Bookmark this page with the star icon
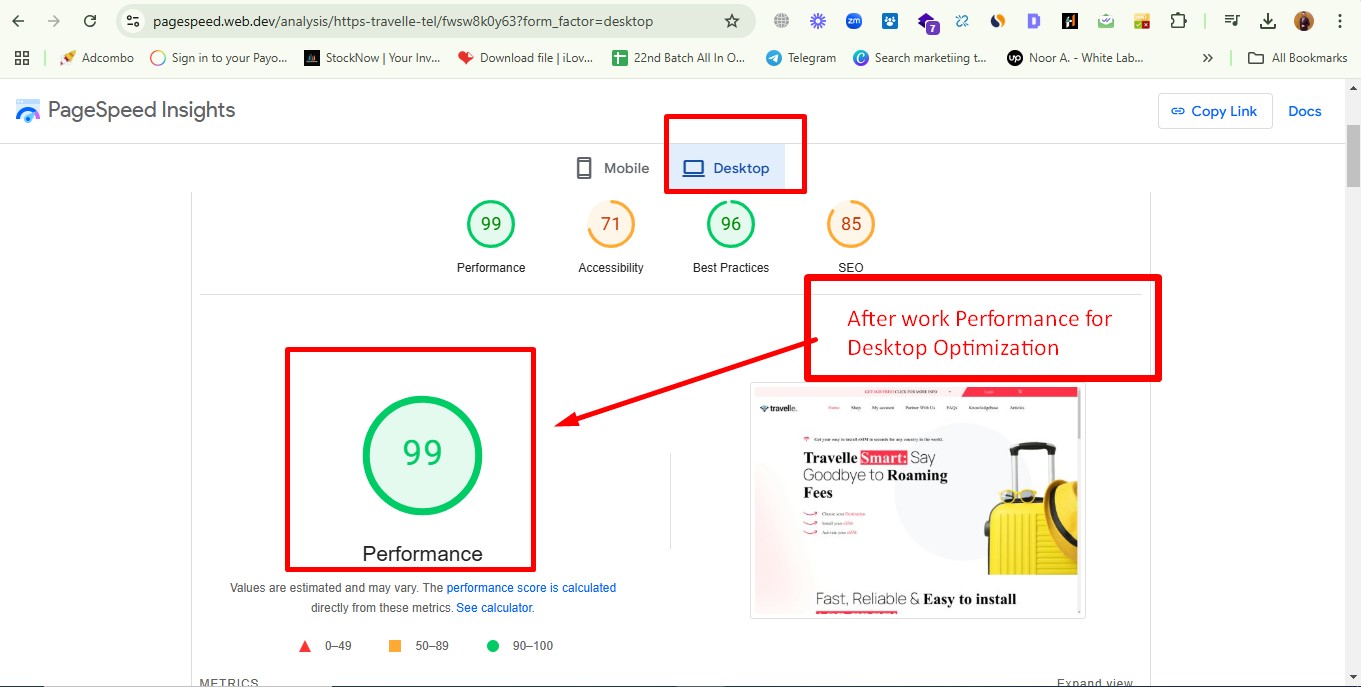The image size is (1361, 687). (x=732, y=21)
